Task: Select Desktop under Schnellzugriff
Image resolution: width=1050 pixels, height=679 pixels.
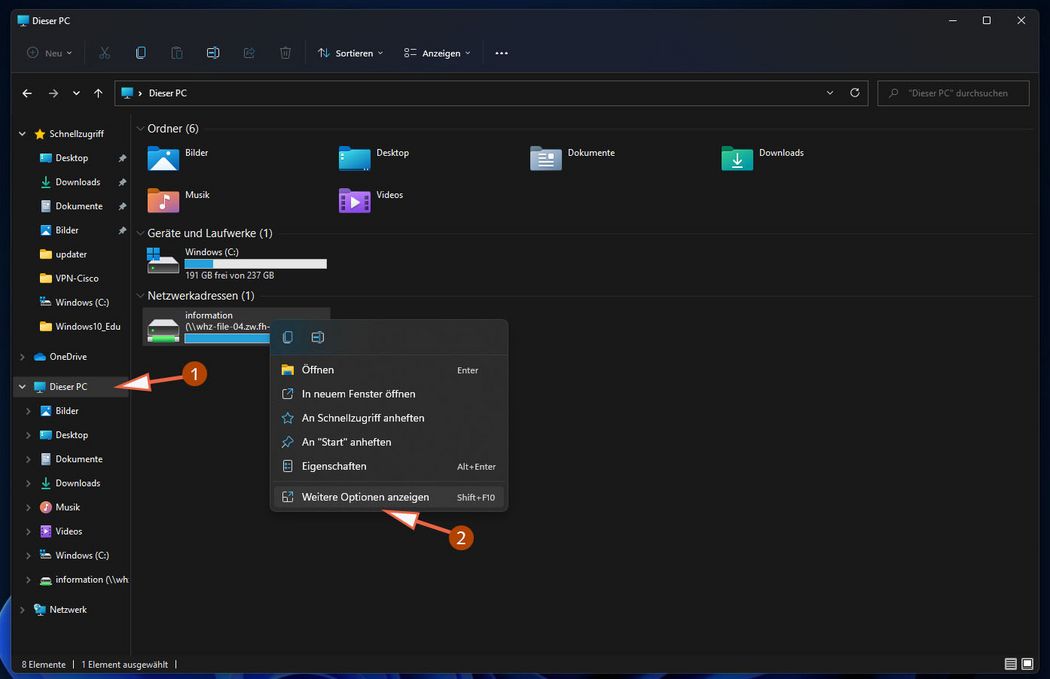Action: [72, 158]
